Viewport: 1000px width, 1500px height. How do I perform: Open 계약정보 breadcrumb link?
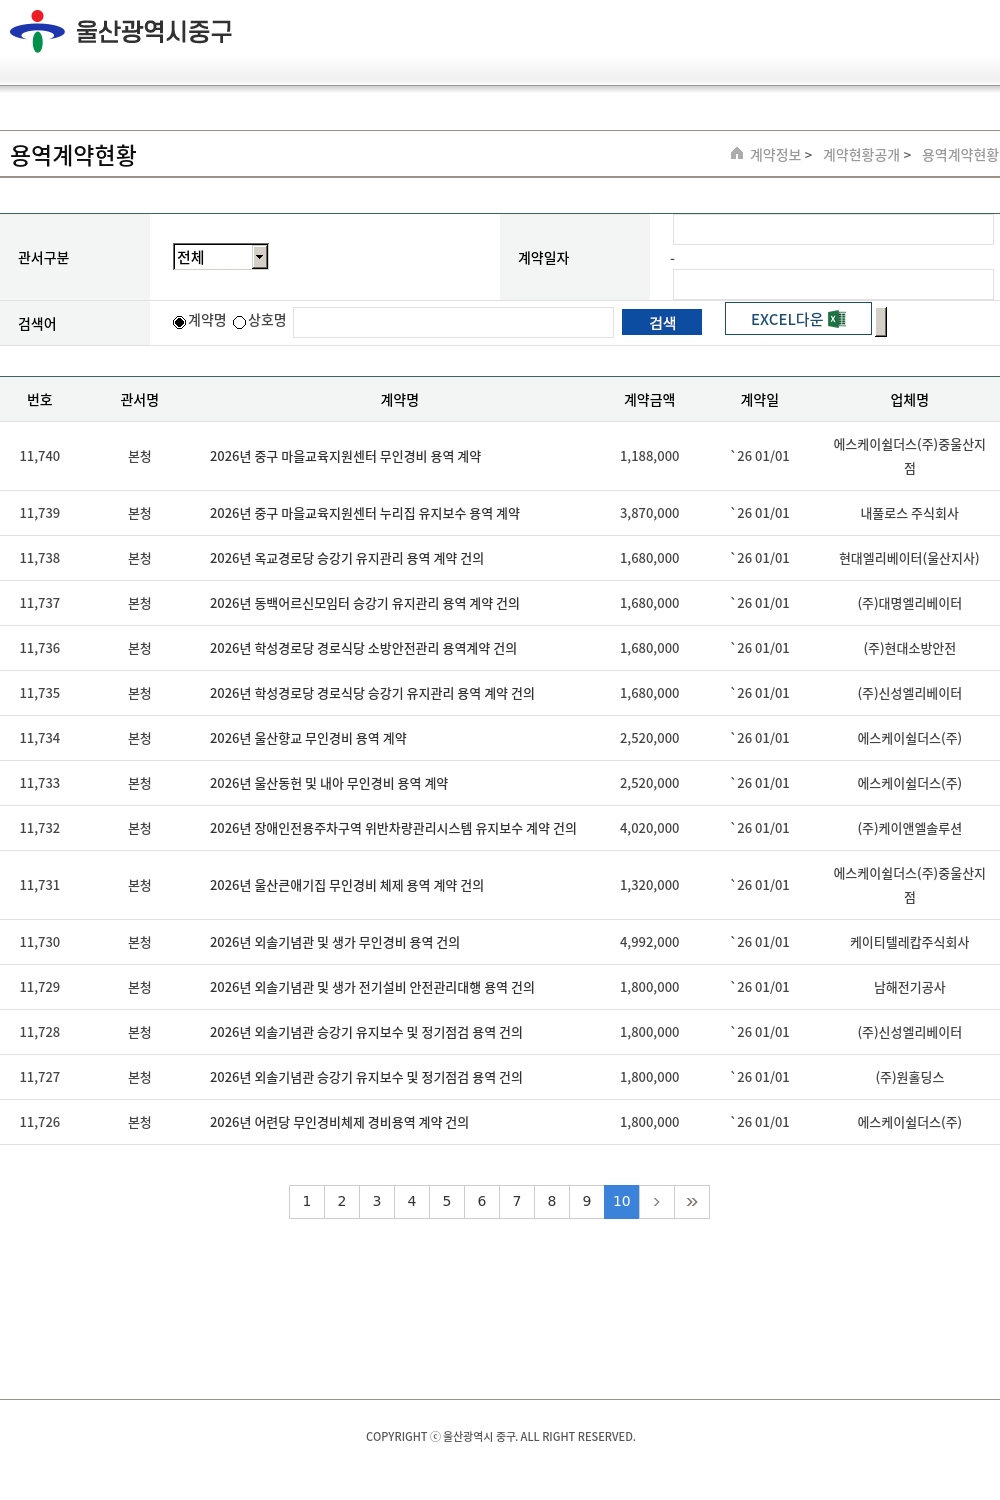point(776,155)
